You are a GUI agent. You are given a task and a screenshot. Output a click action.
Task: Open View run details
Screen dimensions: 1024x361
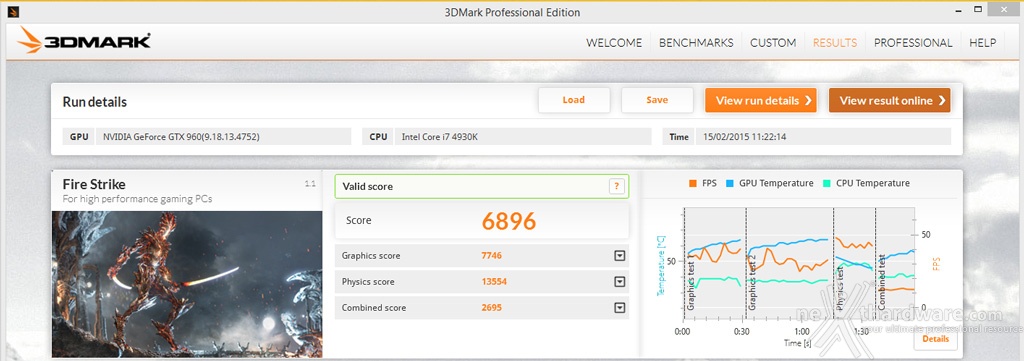761,101
